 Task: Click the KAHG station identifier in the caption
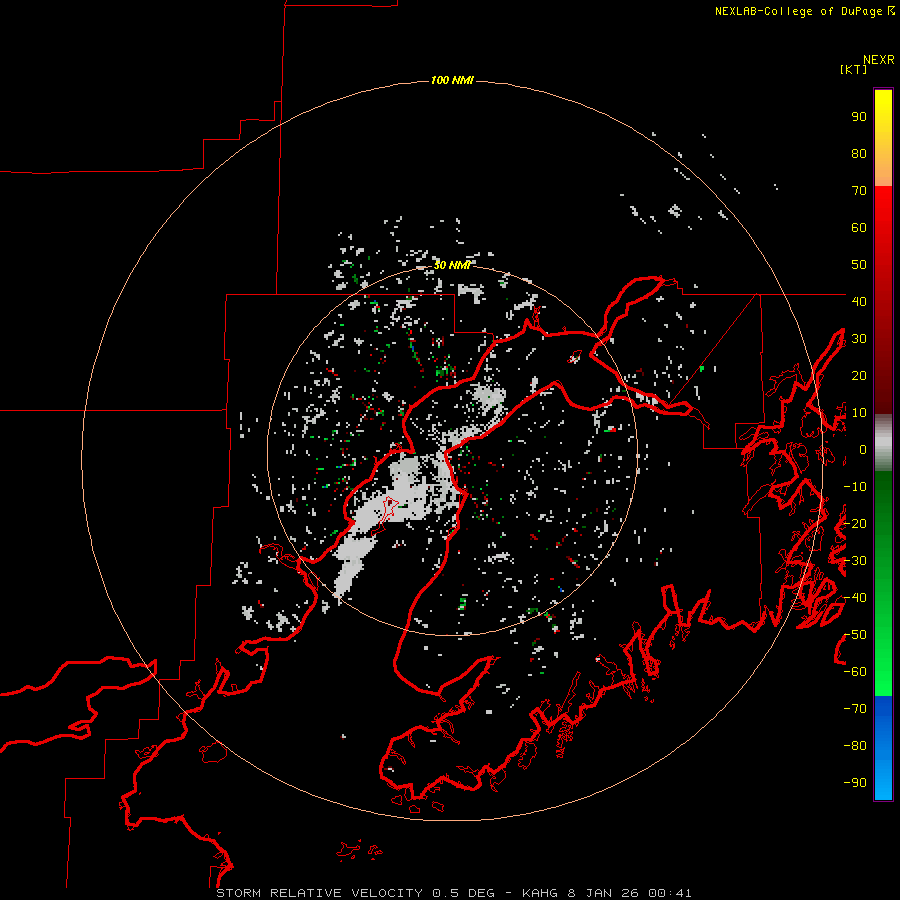(x=541, y=893)
